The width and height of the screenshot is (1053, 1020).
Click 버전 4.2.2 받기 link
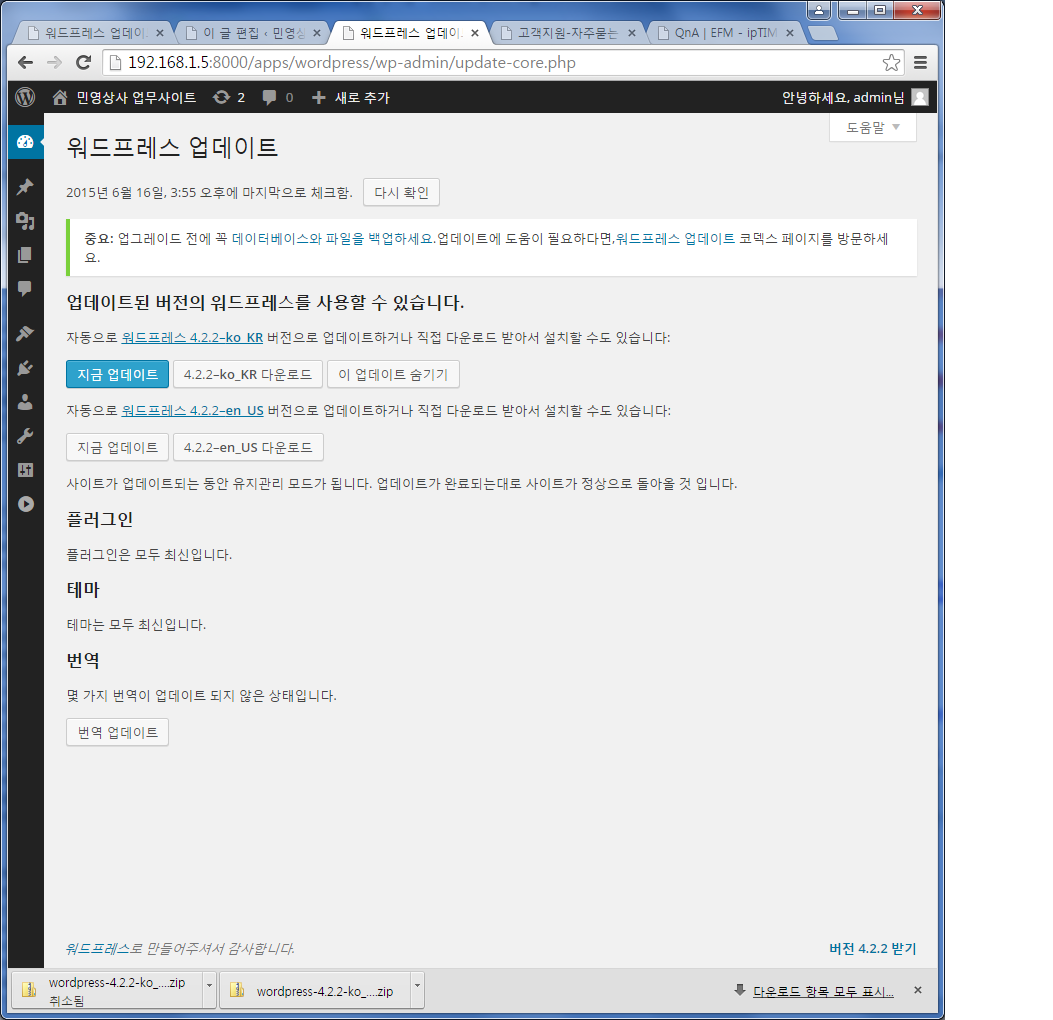pyautogui.click(x=872, y=949)
